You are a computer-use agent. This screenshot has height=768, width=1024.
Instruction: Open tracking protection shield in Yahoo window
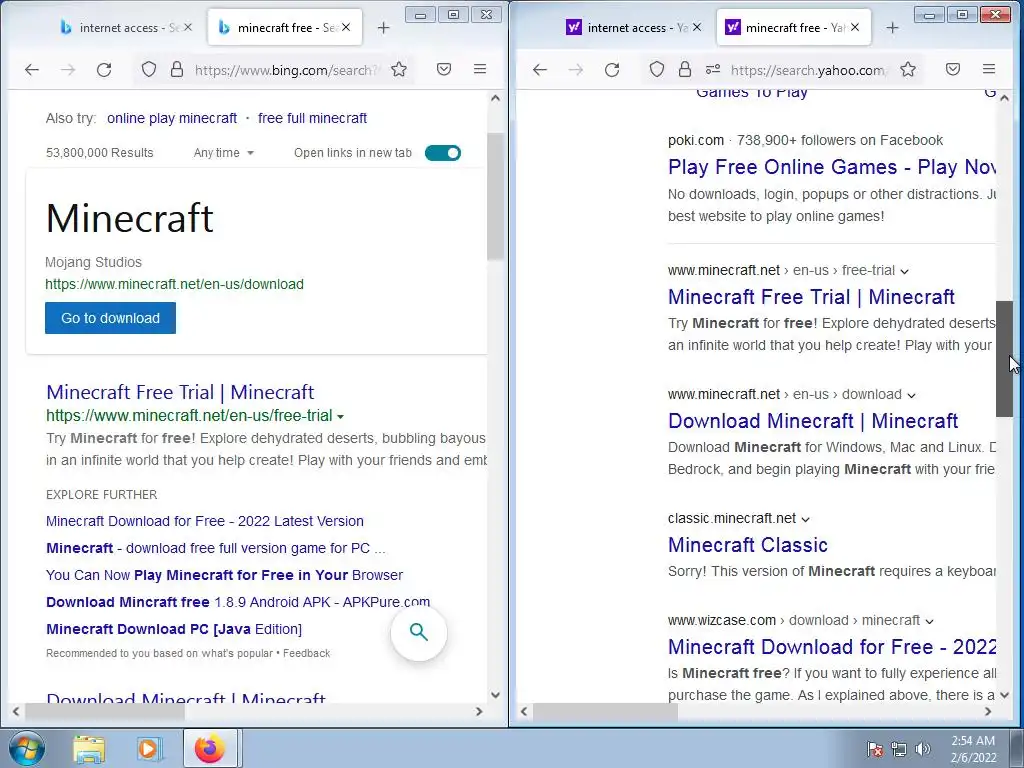pyautogui.click(x=657, y=69)
